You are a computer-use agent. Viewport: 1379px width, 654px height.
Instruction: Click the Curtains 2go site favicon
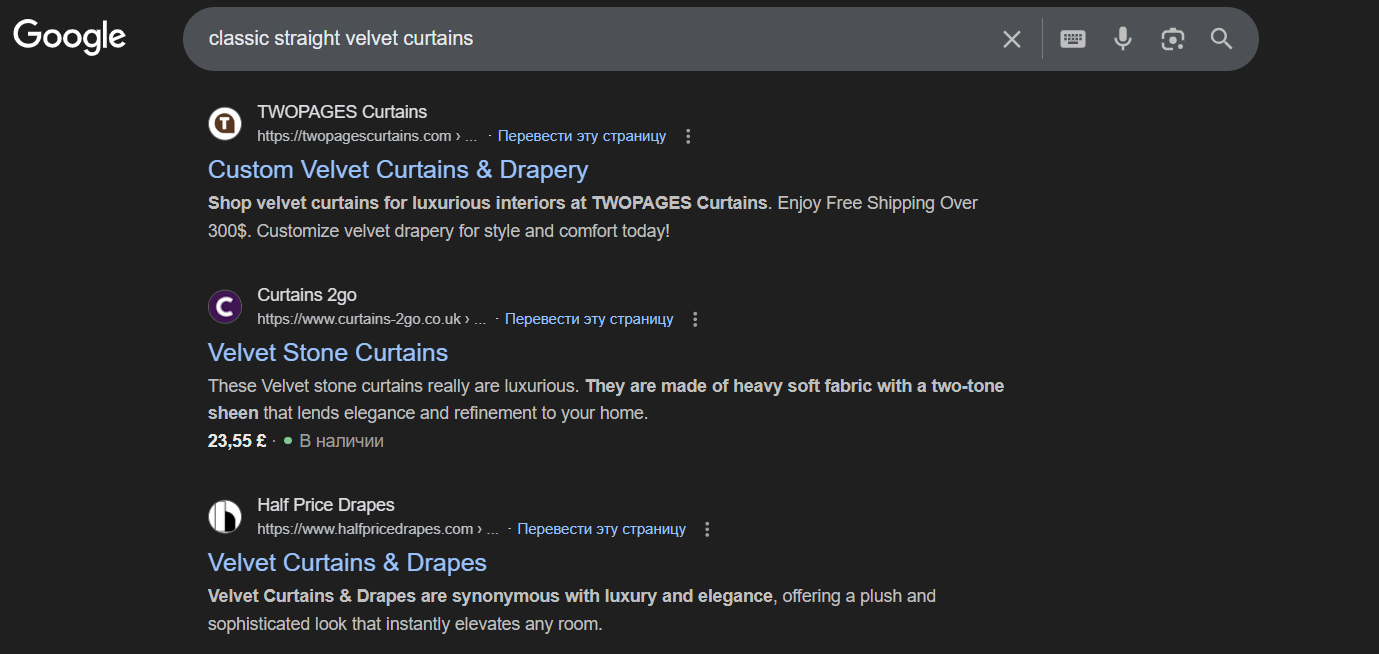[225, 307]
